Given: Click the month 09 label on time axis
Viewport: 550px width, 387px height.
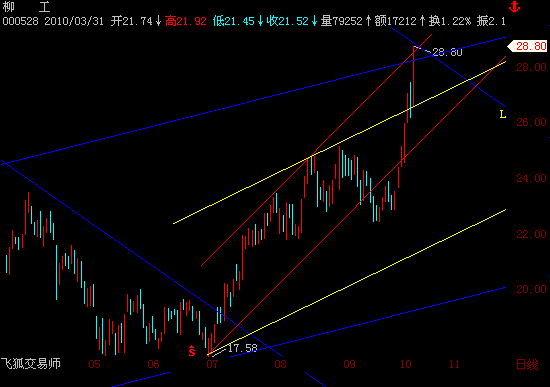Looking at the screenshot, I should tap(349, 365).
